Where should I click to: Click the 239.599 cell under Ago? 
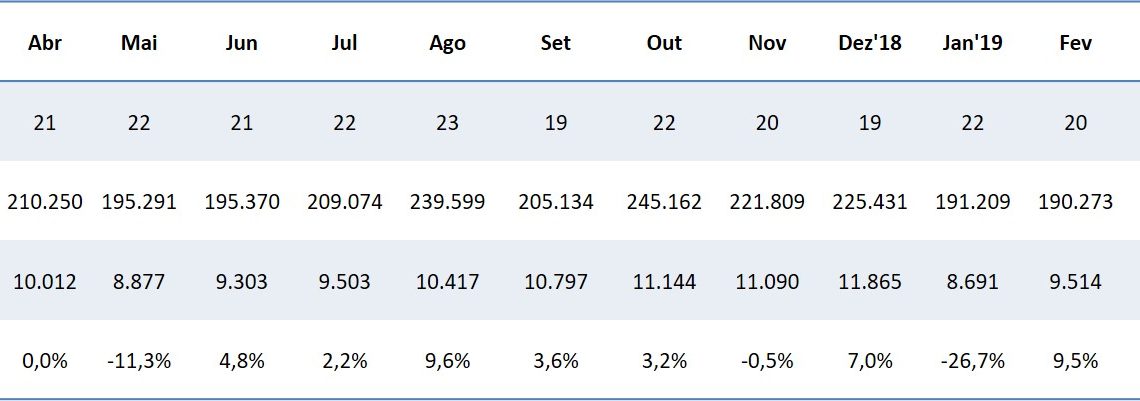pyautogui.click(x=447, y=202)
